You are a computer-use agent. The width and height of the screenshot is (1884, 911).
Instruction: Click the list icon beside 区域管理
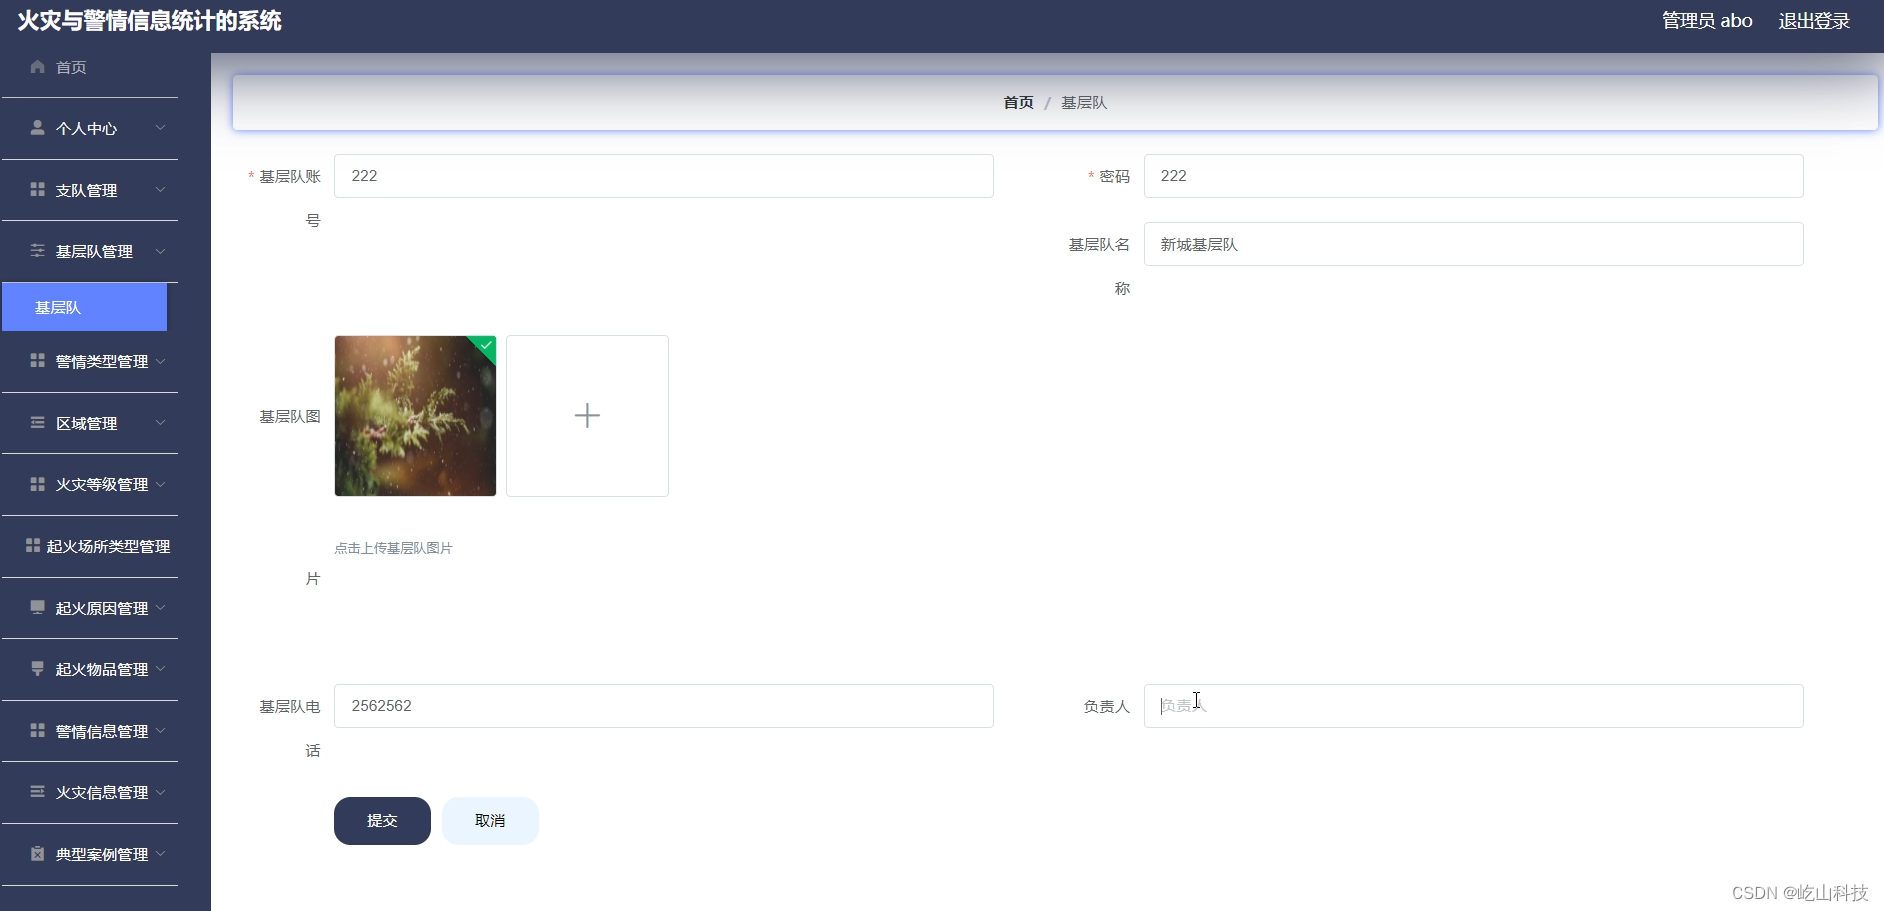point(38,423)
